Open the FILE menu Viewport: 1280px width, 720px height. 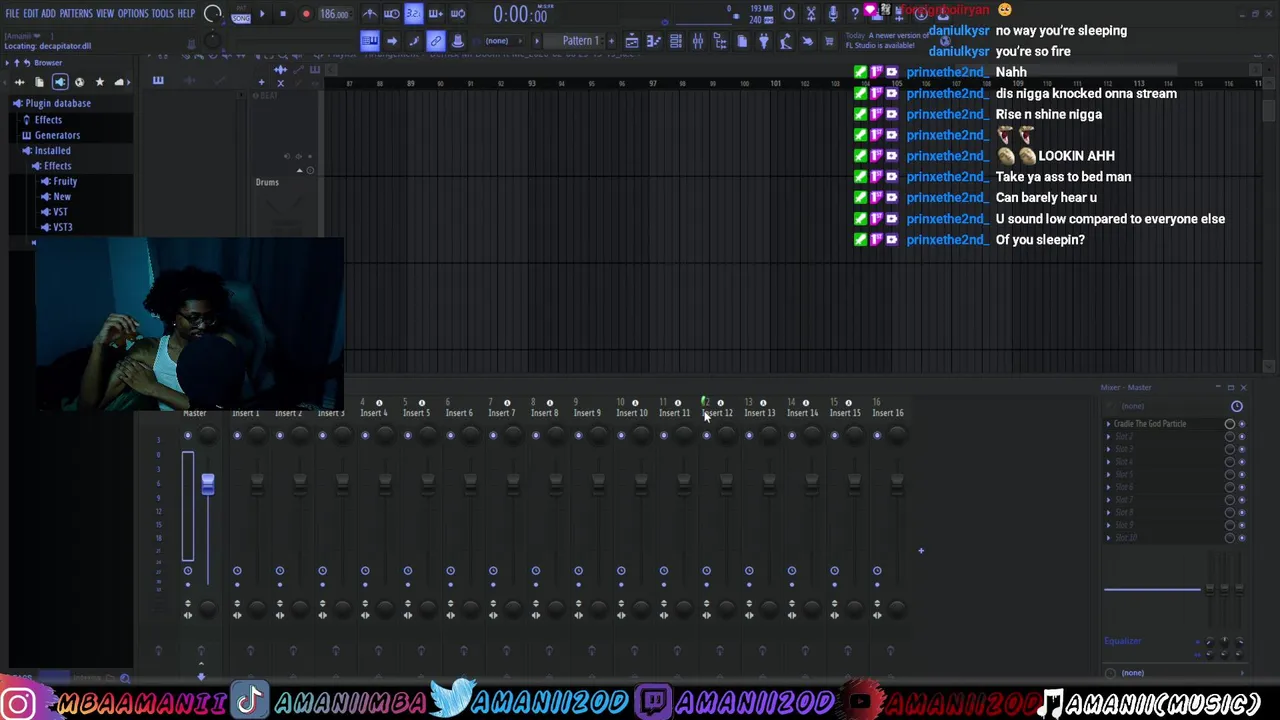[x=12, y=14]
